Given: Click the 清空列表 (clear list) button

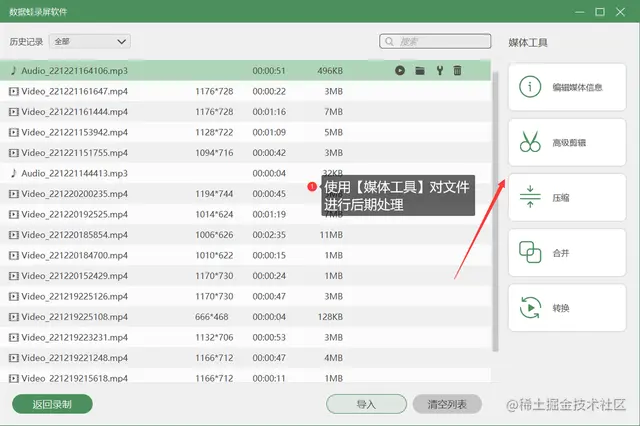Looking at the screenshot, I should 447,404.
